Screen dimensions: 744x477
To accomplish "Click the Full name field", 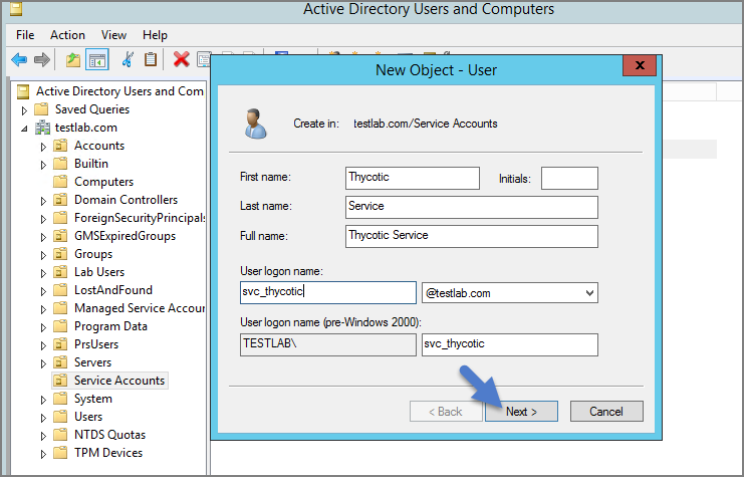I will (472, 236).
